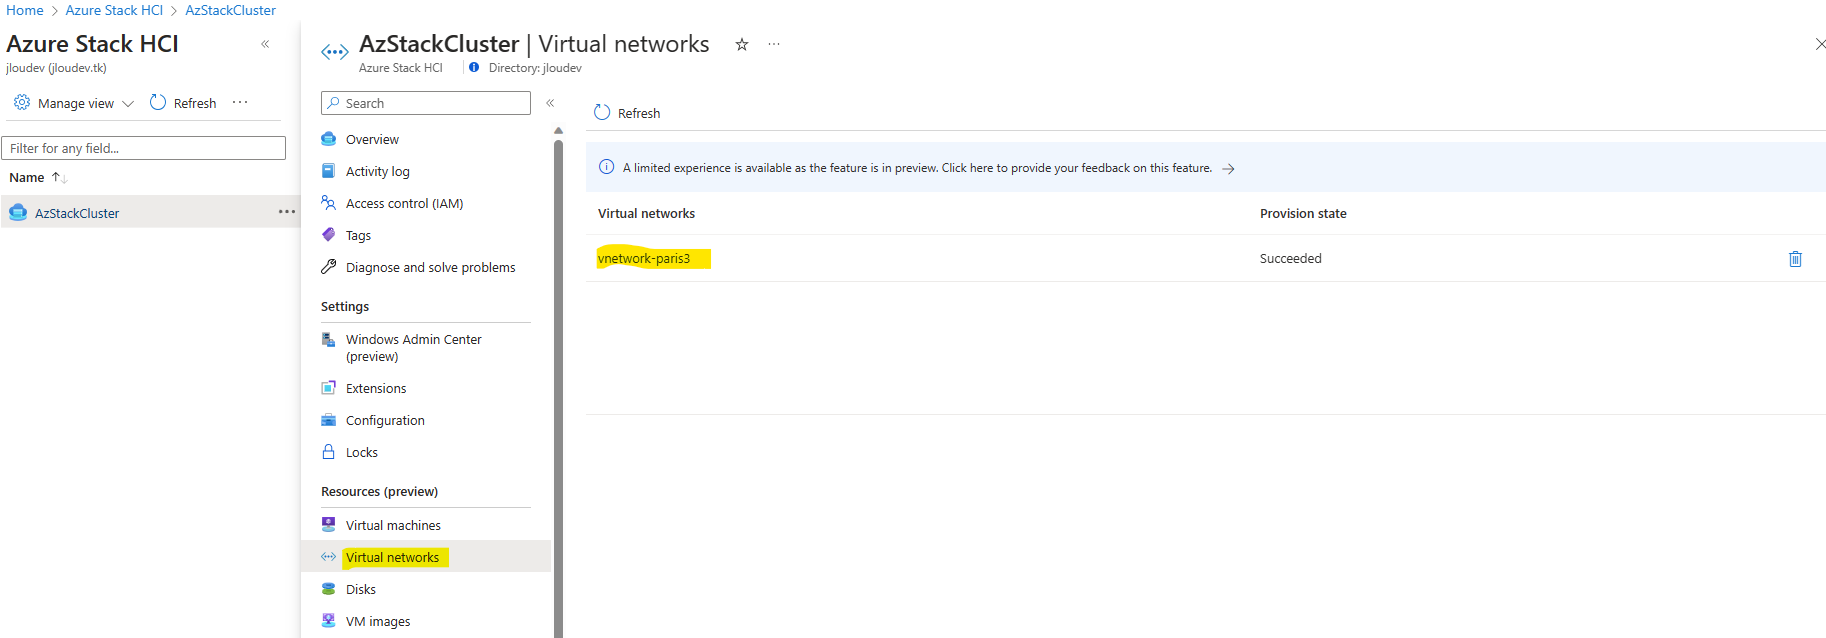Click the Filter for any field box
The height and width of the screenshot is (638, 1826).
coord(144,148)
